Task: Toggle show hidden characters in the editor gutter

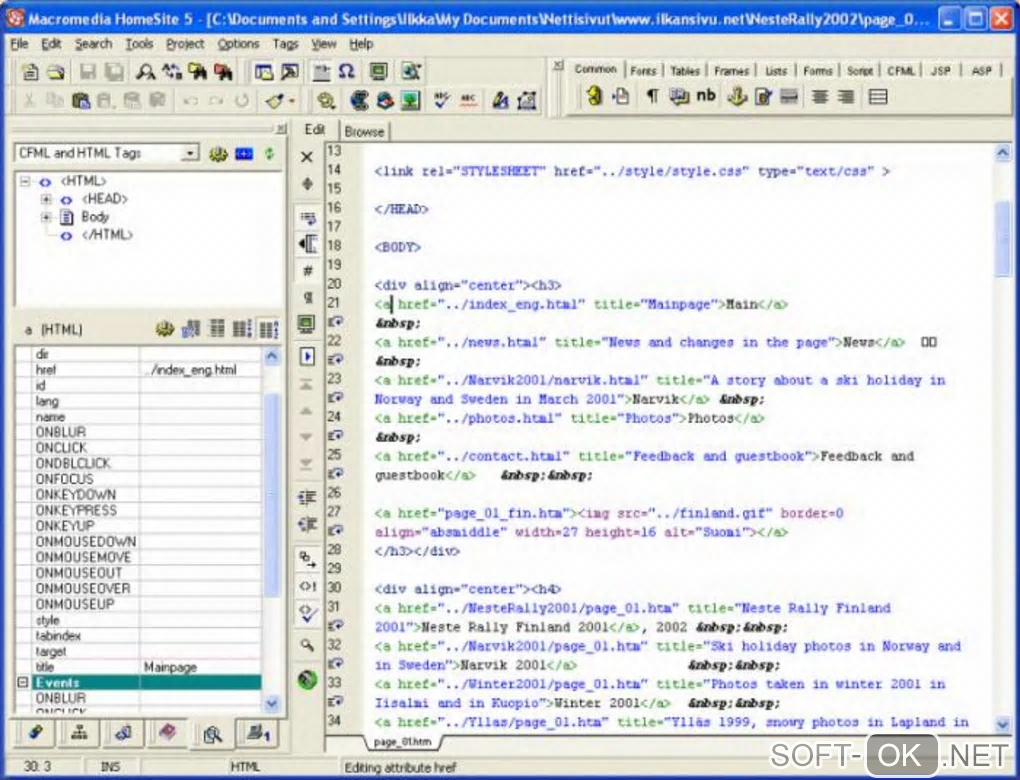Action: [x=307, y=298]
